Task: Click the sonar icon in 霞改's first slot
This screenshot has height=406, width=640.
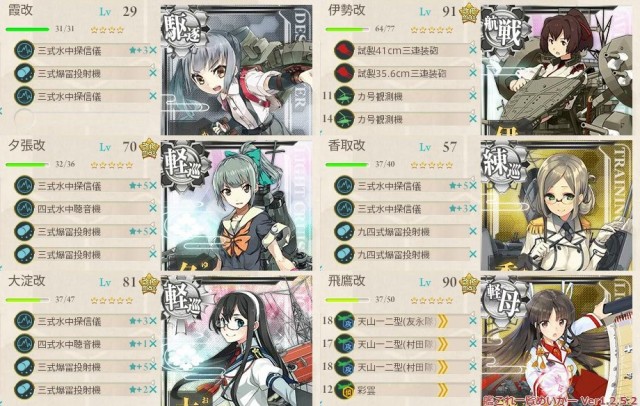Action: [x=24, y=51]
